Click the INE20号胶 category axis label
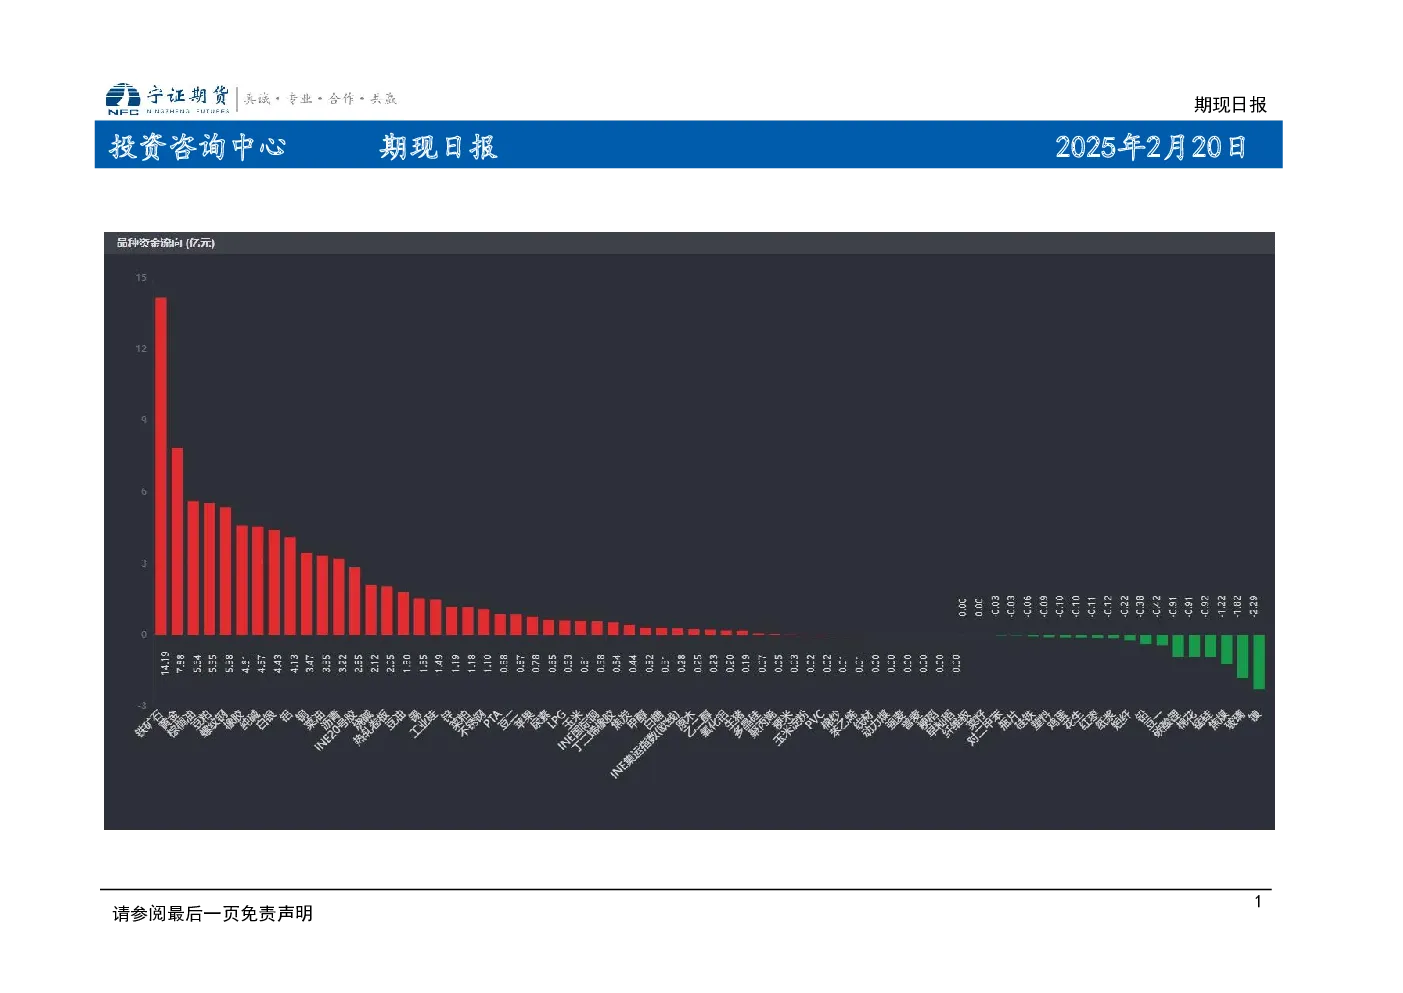 [x=334, y=730]
